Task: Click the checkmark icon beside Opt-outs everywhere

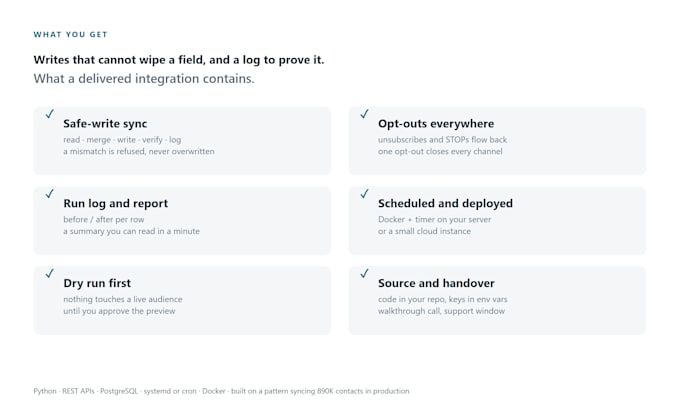Action: point(364,114)
